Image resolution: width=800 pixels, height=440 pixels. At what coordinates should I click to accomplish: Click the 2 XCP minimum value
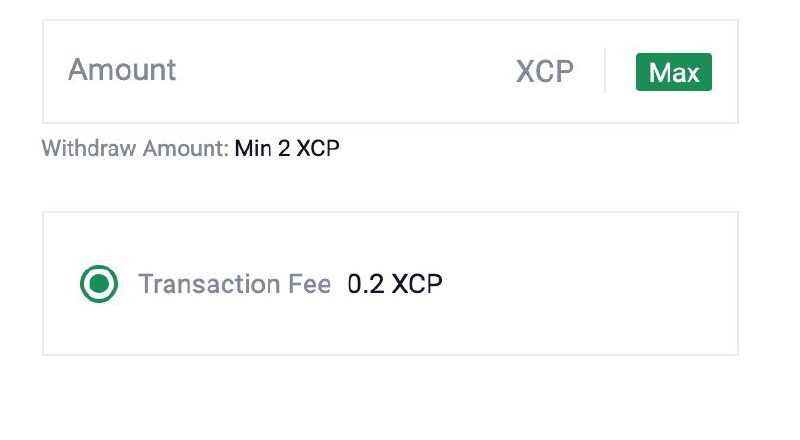click(309, 149)
